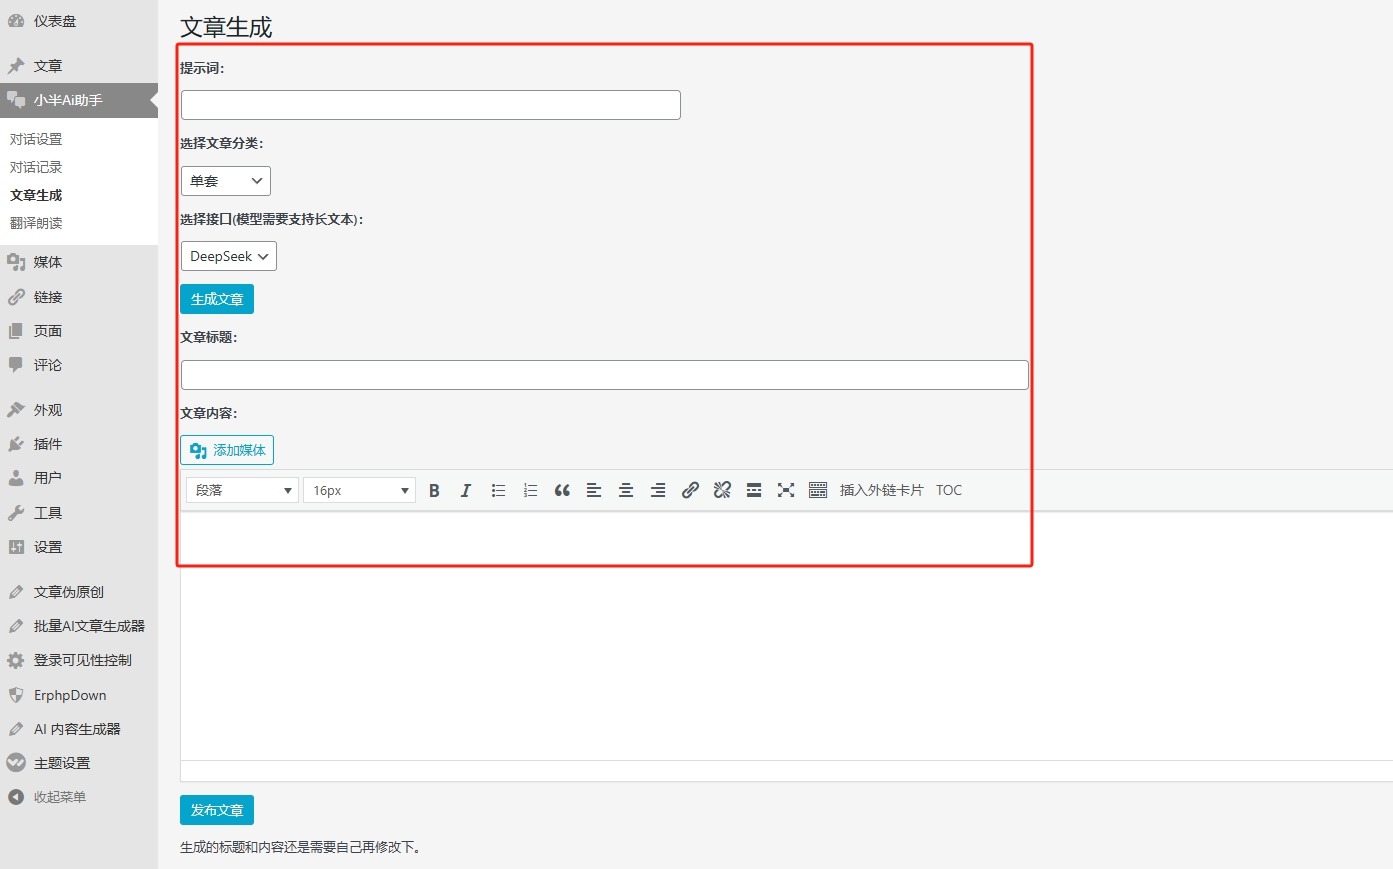
Task: Remove link using the unlink icon
Action: [722, 490]
